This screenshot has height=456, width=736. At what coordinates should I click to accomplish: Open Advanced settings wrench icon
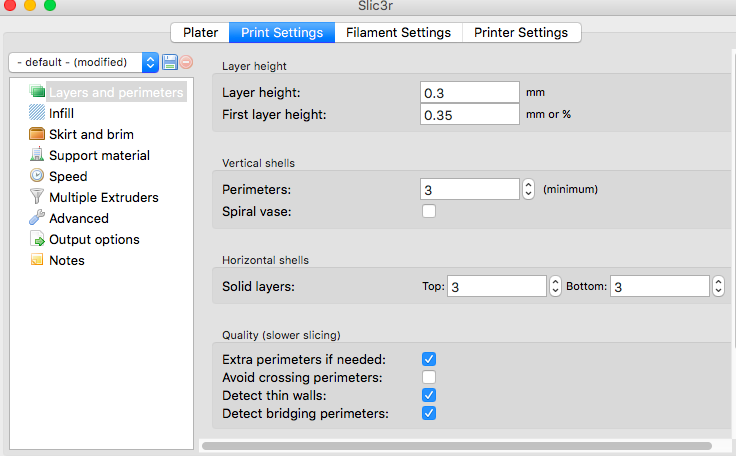pyautogui.click(x=38, y=218)
